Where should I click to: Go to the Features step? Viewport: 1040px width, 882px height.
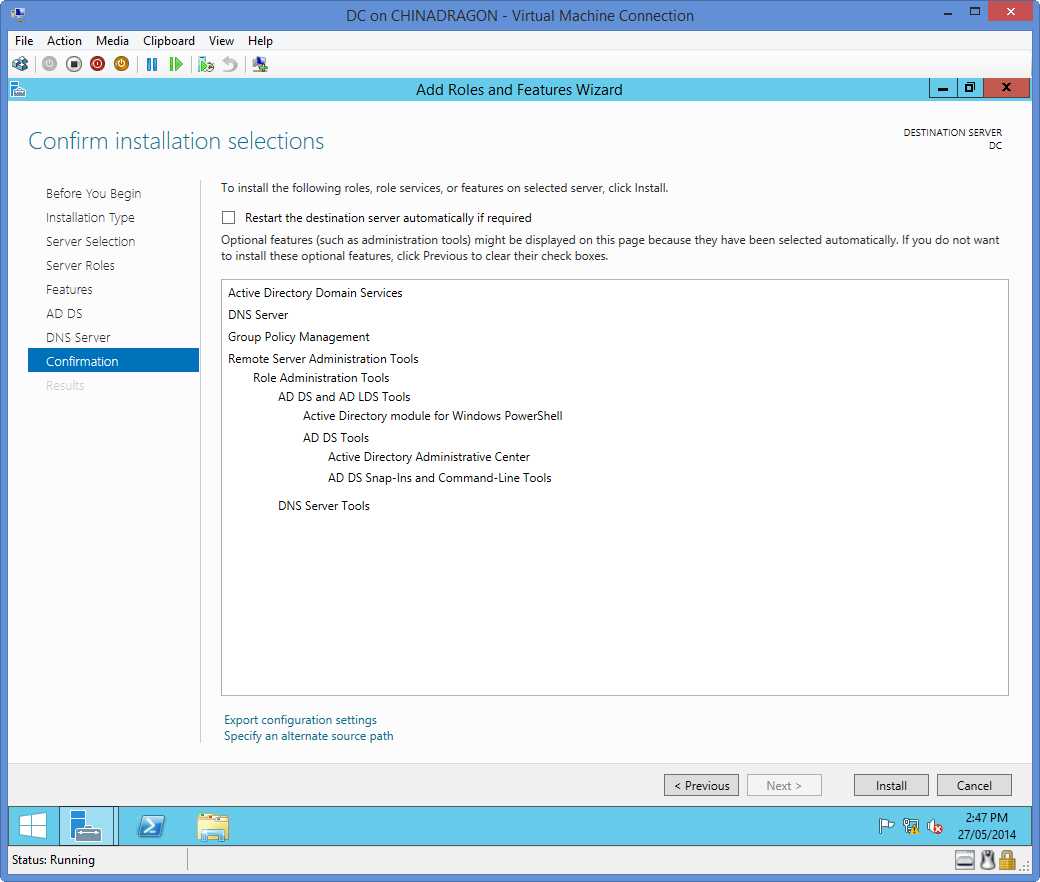[69, 289]
